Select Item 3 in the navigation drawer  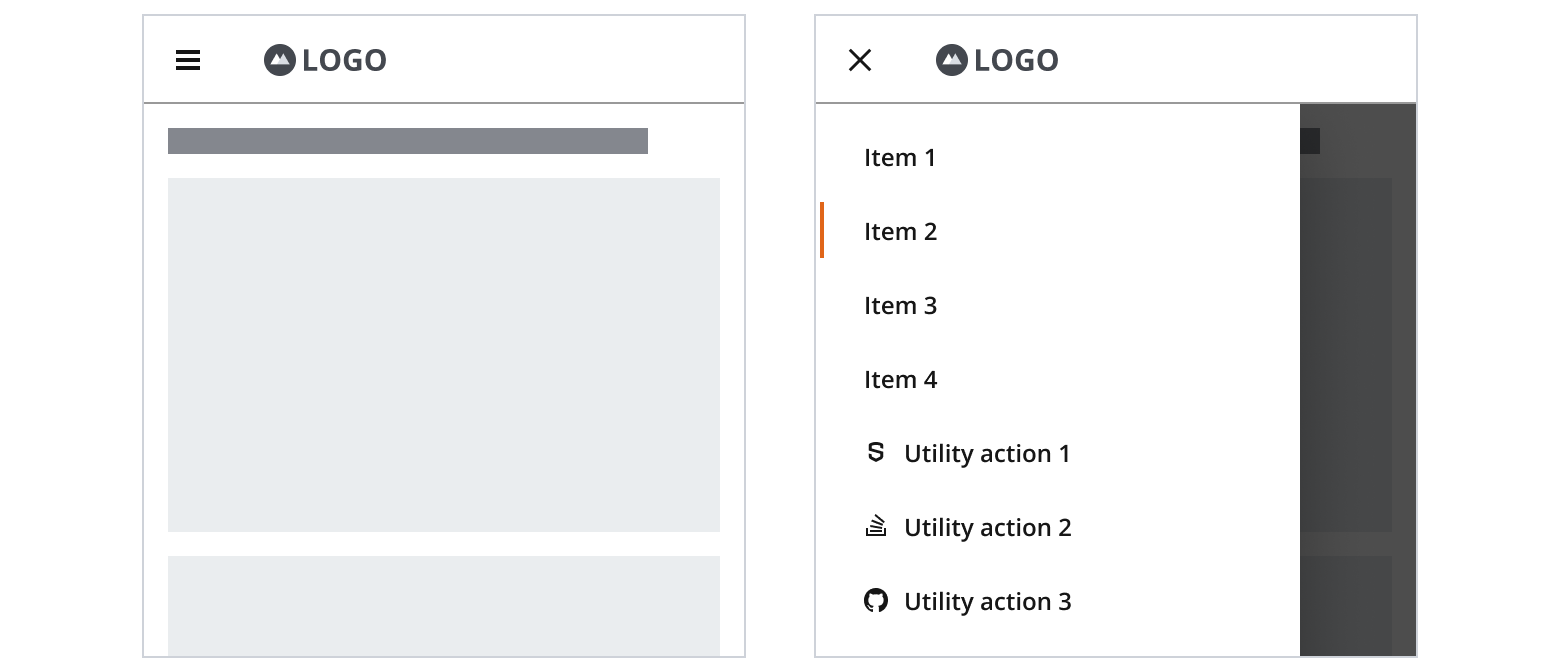click(x=900, y=305)
